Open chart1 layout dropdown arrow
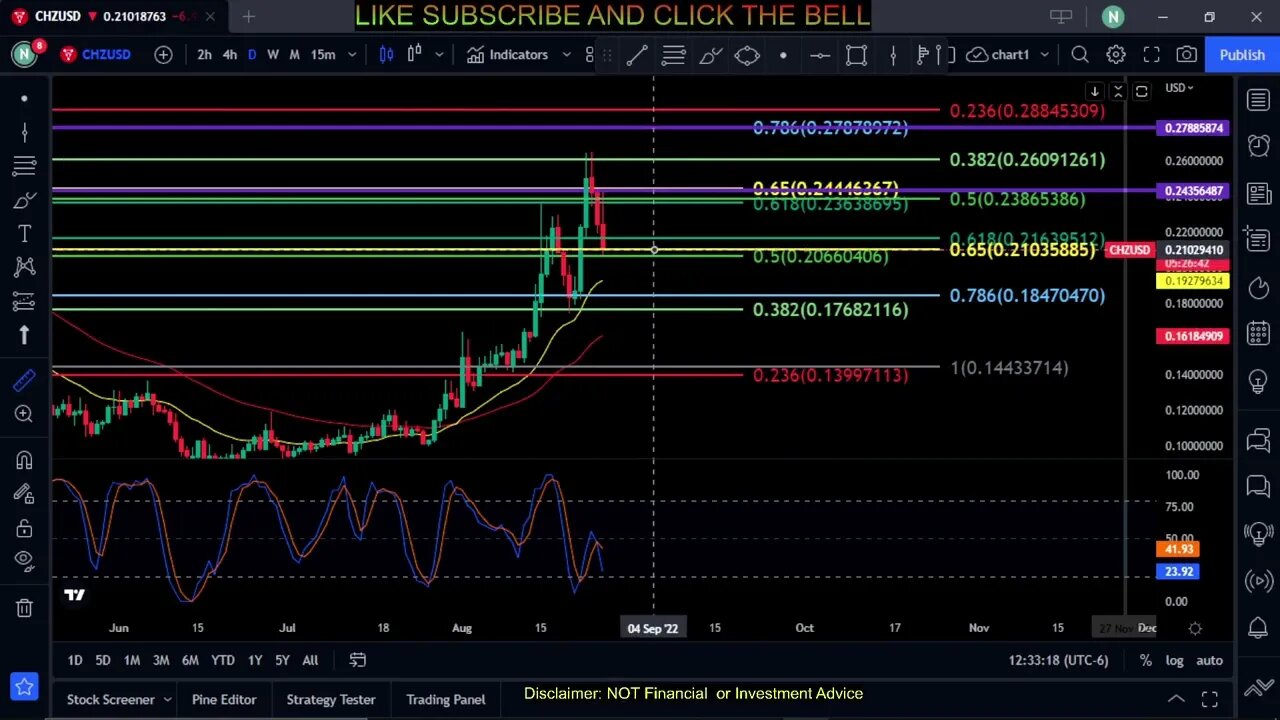This screenshot has width=1280, height=720. (1045, 55)
